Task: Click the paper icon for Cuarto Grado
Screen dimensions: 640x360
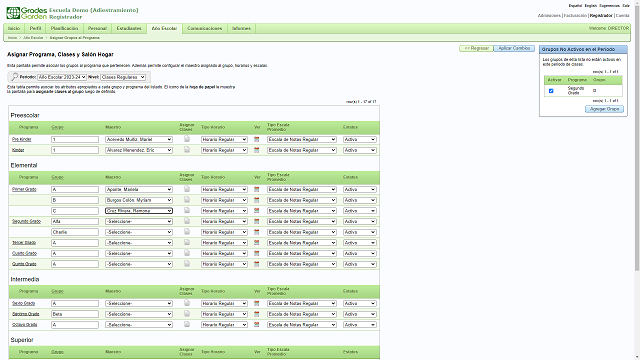Action: [x=187, y=253]
